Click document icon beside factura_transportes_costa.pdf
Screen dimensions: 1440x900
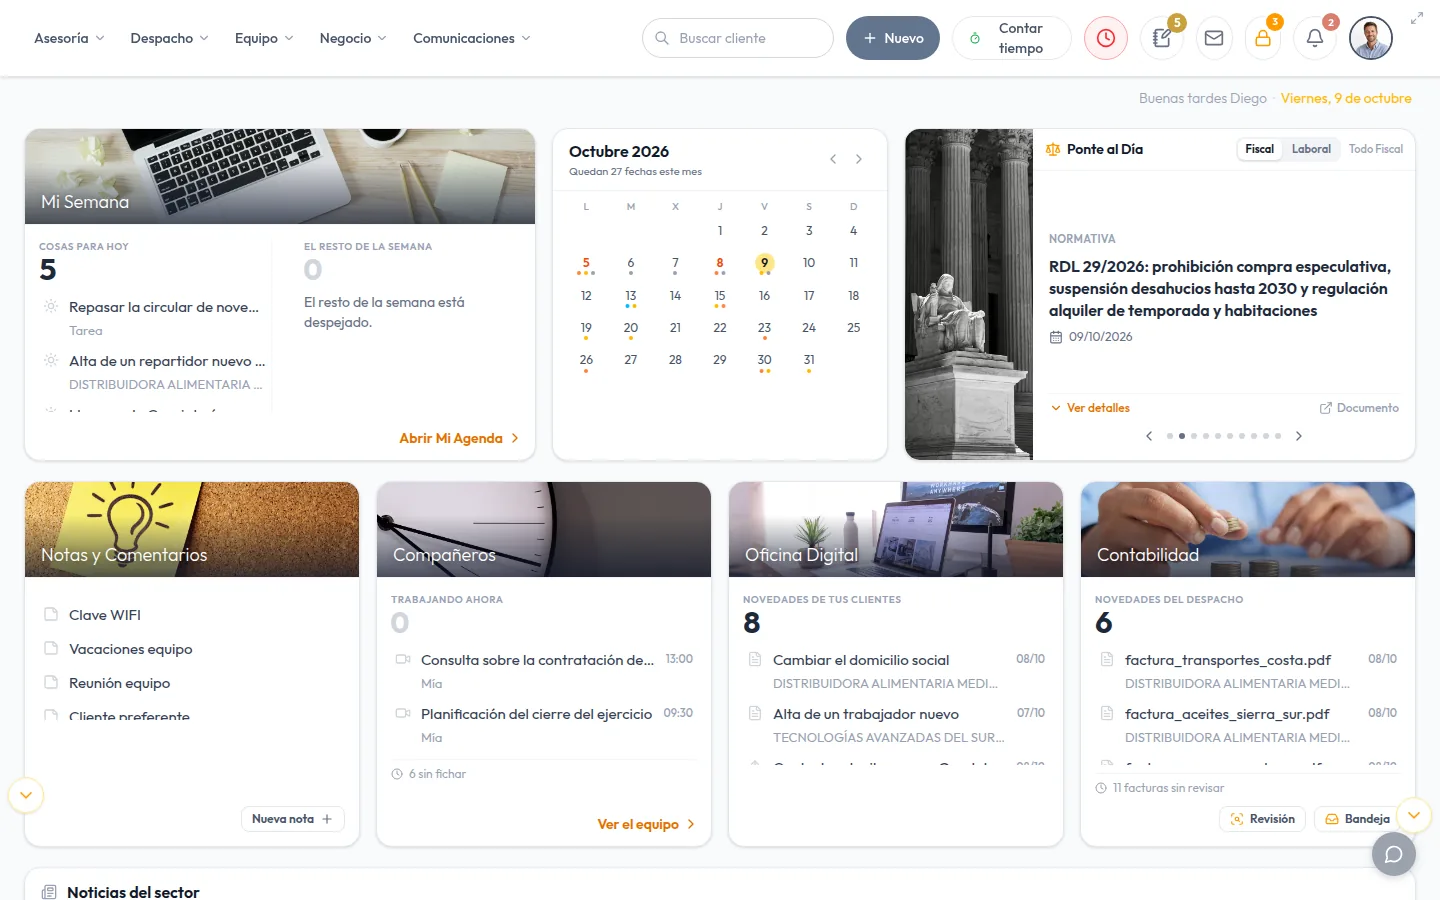coord(1107,659)
